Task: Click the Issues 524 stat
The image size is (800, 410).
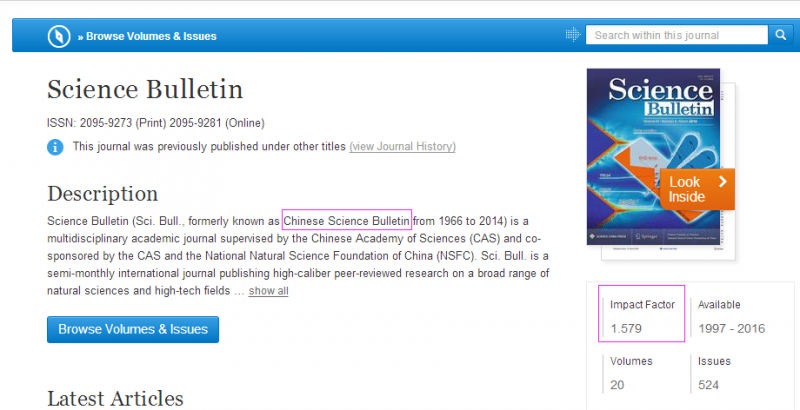Action: click(714, 372)
